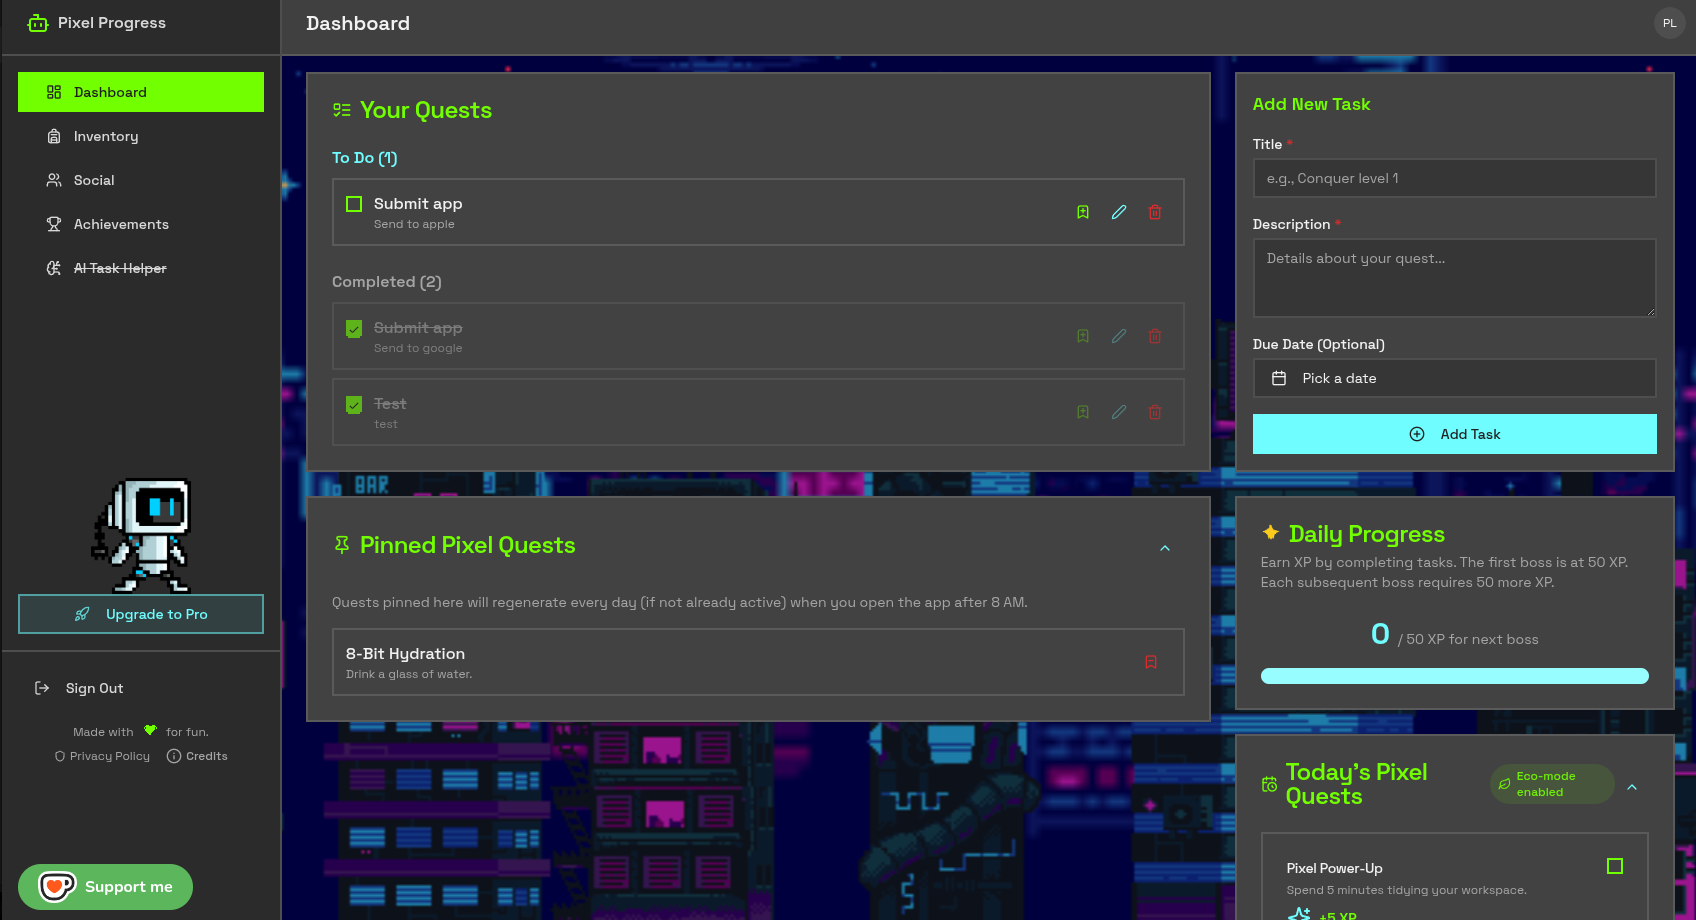Edit the completed Send to google quest
This screenshot has width=1696, height=920.
pos(1119,336)
